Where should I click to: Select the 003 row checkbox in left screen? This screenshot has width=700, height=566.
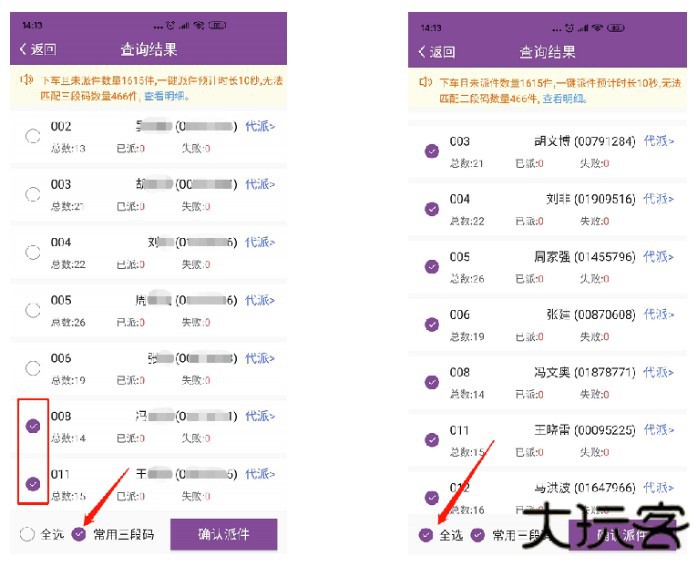(33, 194)
